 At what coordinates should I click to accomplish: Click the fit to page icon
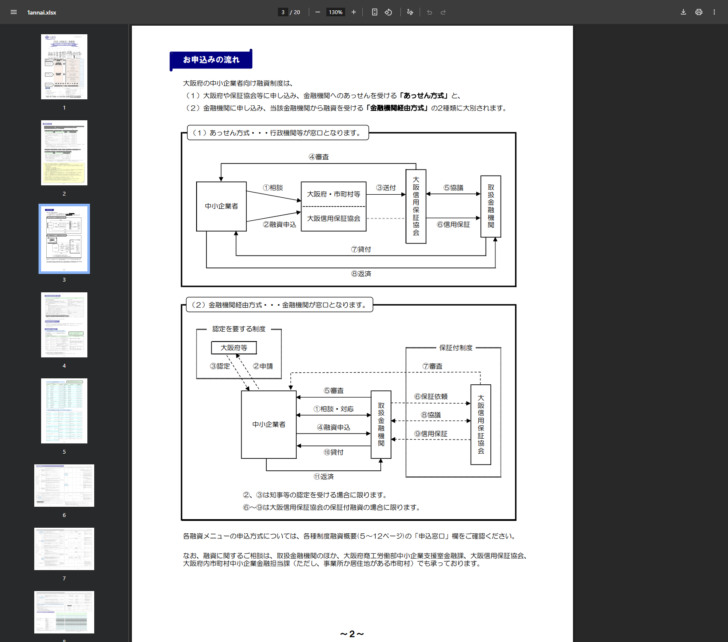click(x=374, y=12)
